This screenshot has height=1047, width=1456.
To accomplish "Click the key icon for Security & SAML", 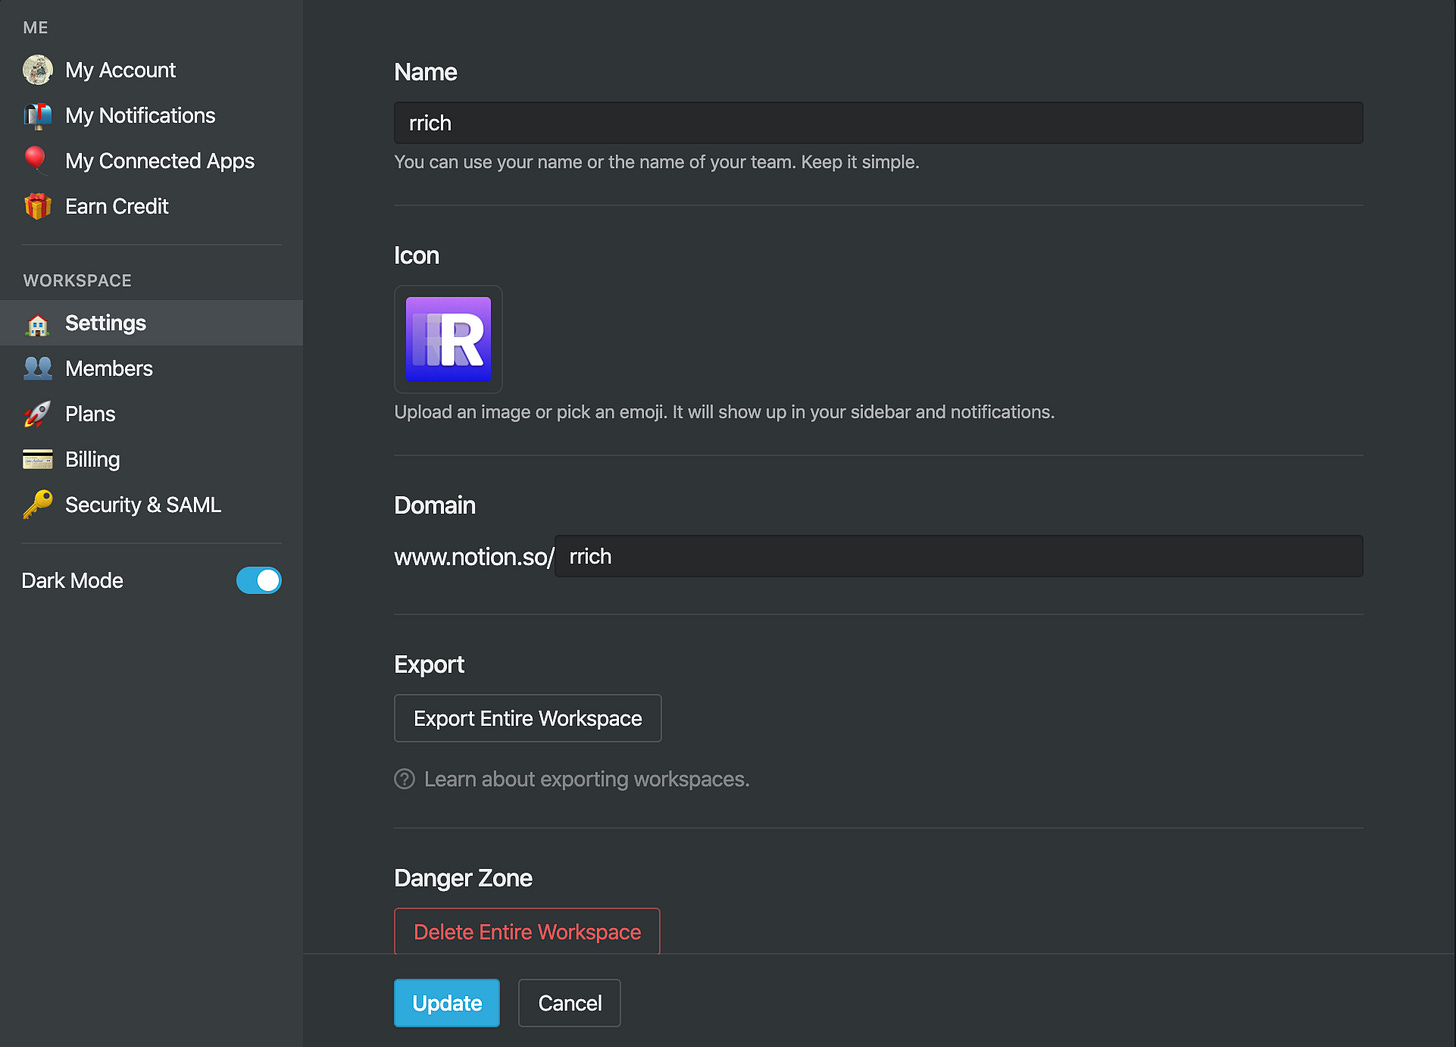I will 38,504.
